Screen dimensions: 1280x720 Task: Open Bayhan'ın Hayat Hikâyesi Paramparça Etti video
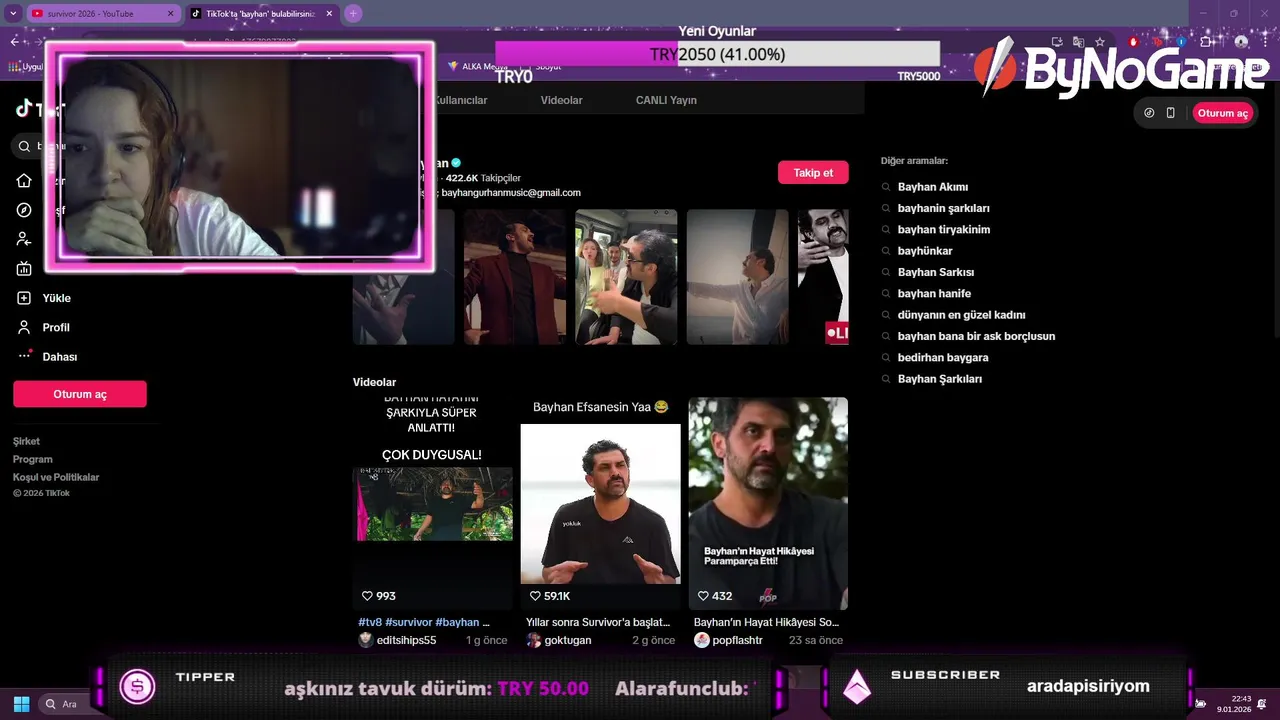tap(768, 504)
